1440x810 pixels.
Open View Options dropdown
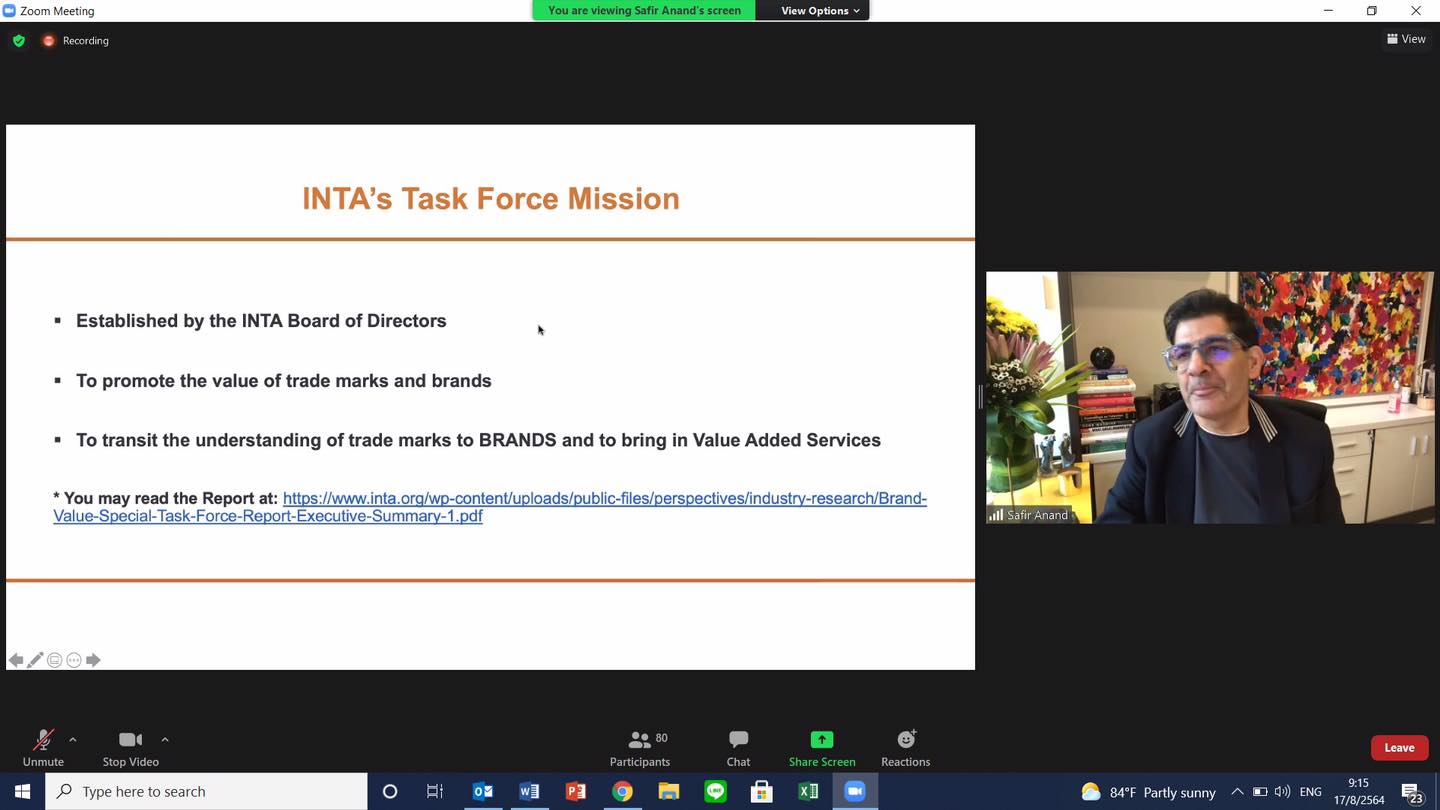click(819, 10)
